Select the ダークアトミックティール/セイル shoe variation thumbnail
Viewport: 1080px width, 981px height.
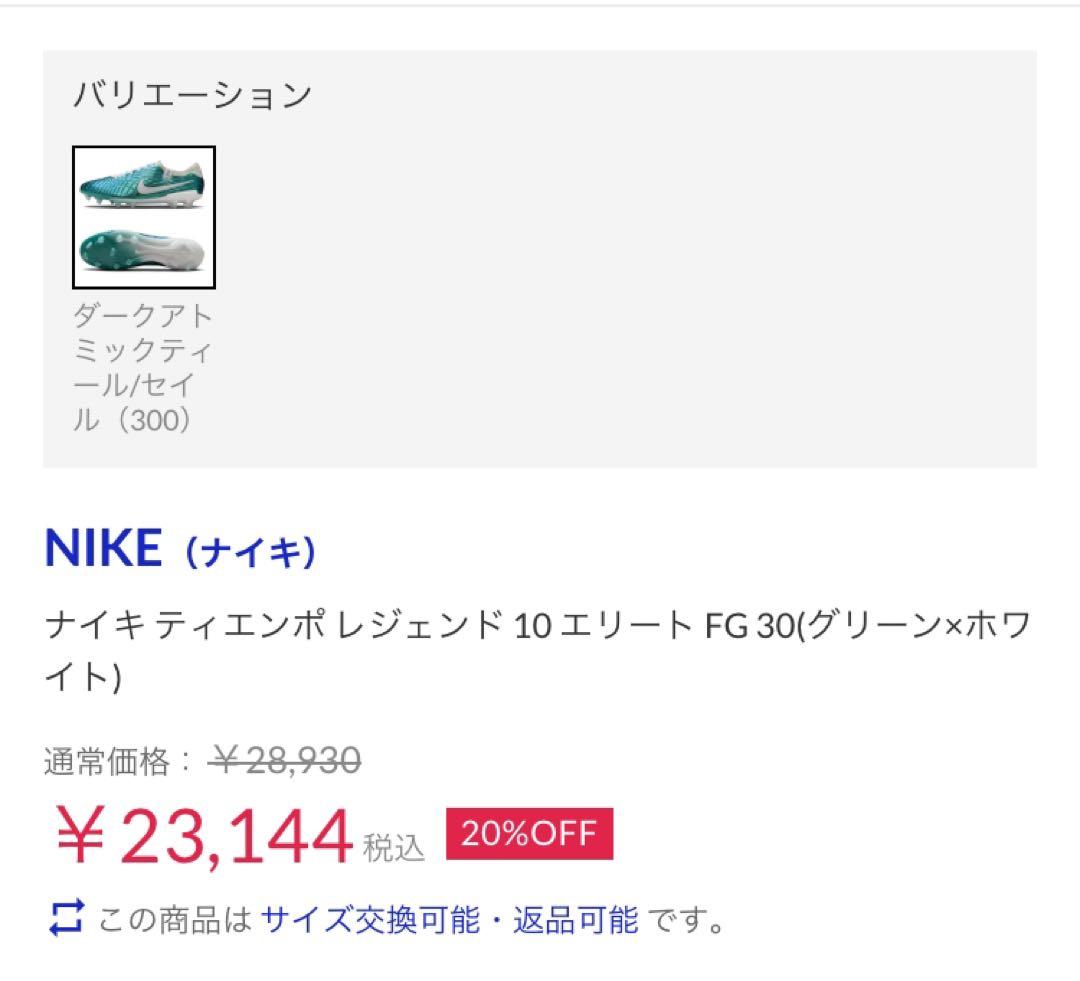[146, 216]
